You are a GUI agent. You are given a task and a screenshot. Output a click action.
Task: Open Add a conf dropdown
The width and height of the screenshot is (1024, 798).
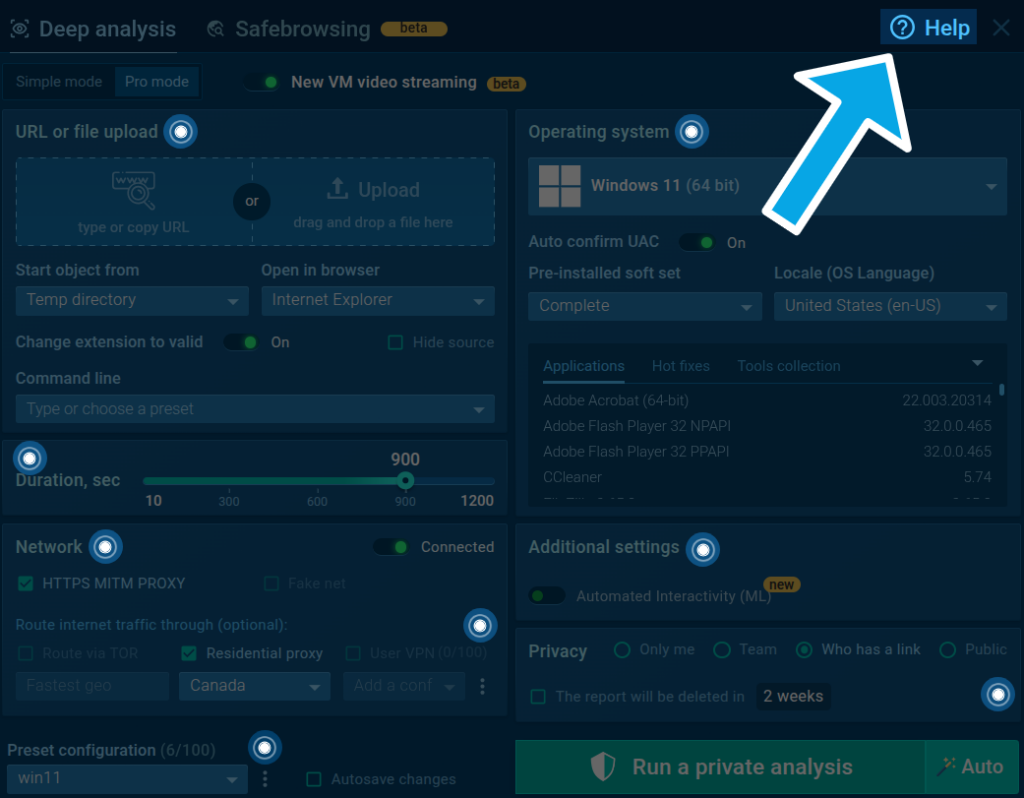[x=404, y=686]
